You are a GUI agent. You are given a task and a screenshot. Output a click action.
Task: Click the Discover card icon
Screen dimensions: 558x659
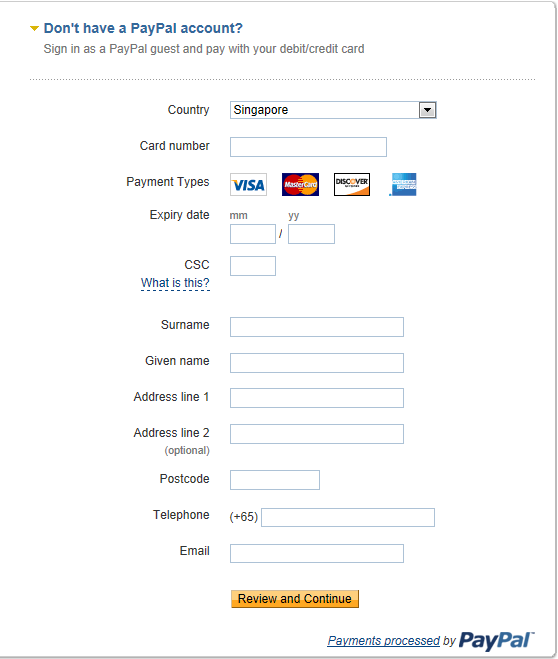[x=352, y=185]
